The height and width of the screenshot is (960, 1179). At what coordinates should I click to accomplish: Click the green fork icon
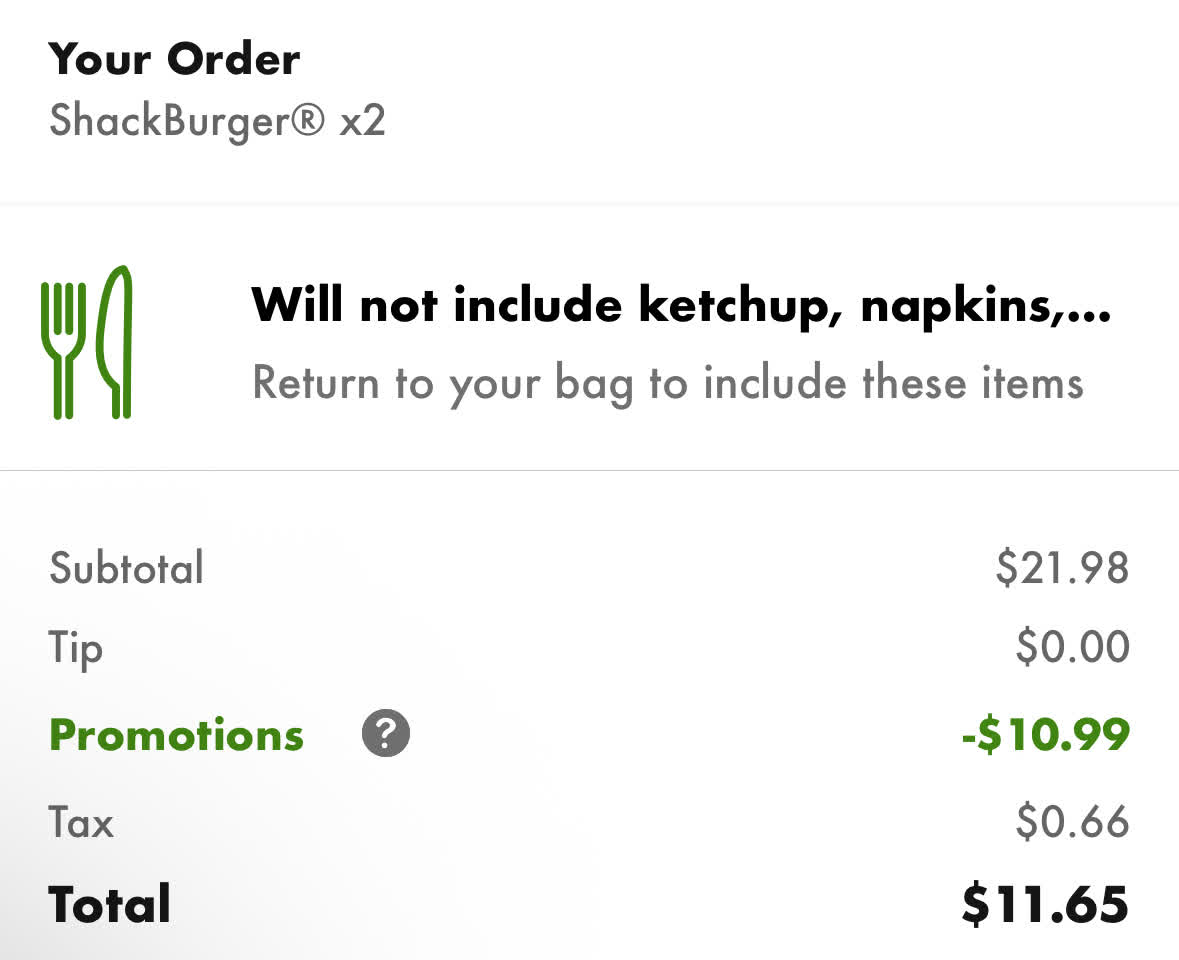click(63, 345)
